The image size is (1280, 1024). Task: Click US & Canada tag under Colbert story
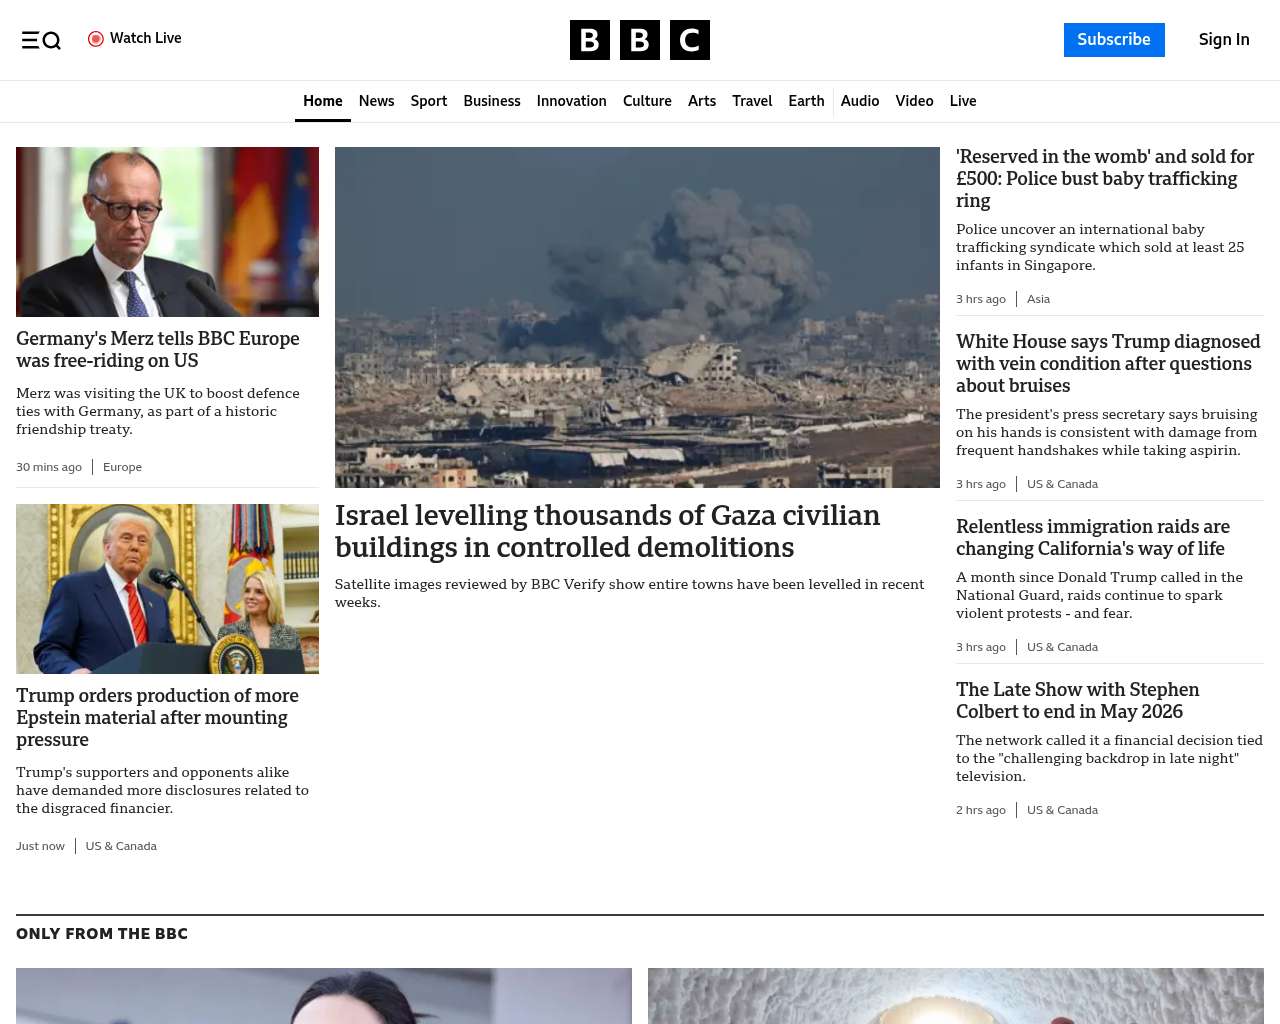pyautogui.click(x=1062, y=810)
